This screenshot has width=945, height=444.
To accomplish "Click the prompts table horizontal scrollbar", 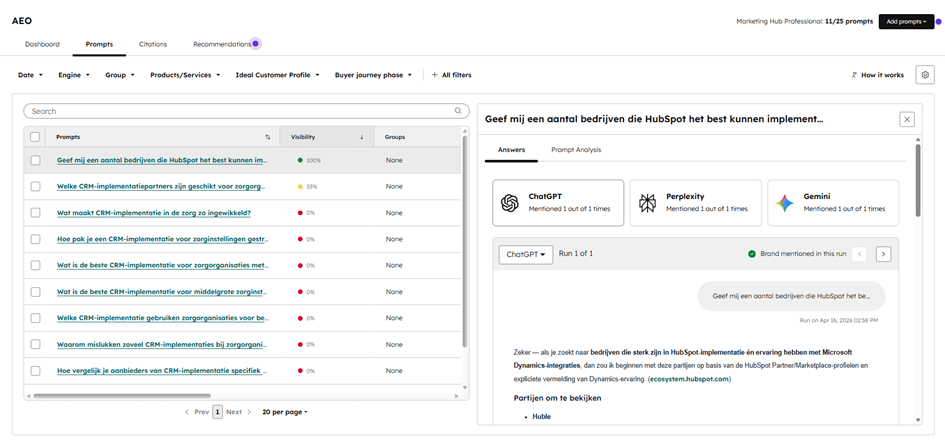I will [x=122, y=396].
